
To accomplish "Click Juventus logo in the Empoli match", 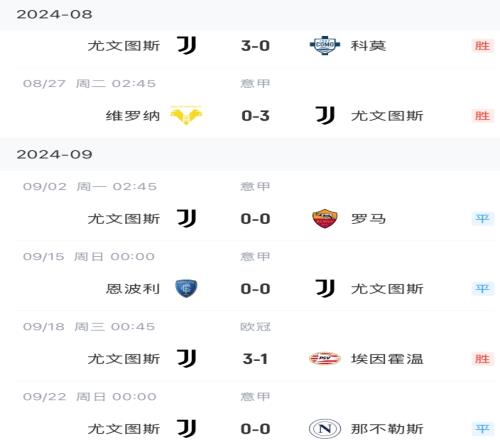I will 325,288.
